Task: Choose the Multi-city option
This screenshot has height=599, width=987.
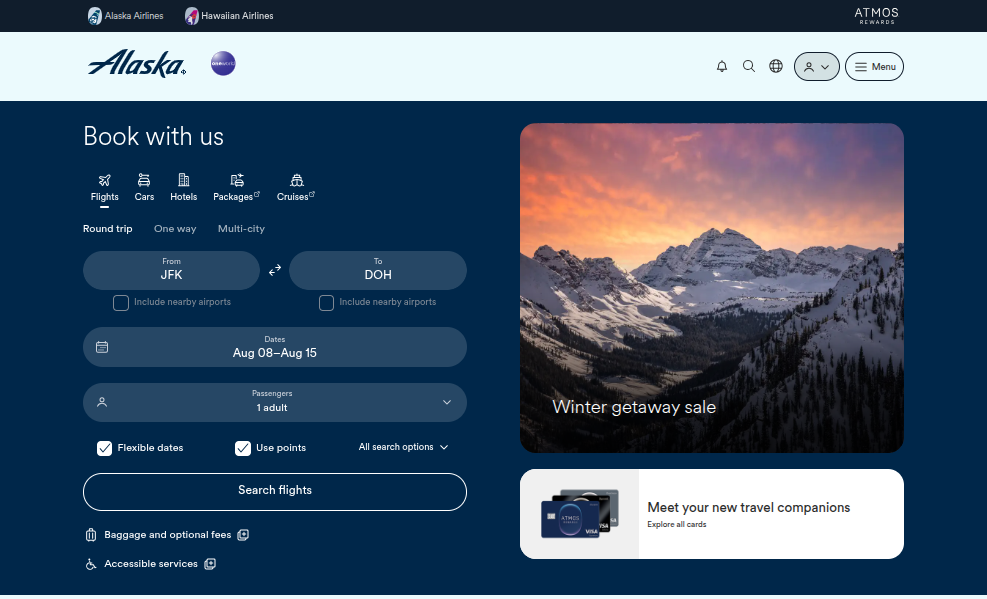Action: pos(241,229)
